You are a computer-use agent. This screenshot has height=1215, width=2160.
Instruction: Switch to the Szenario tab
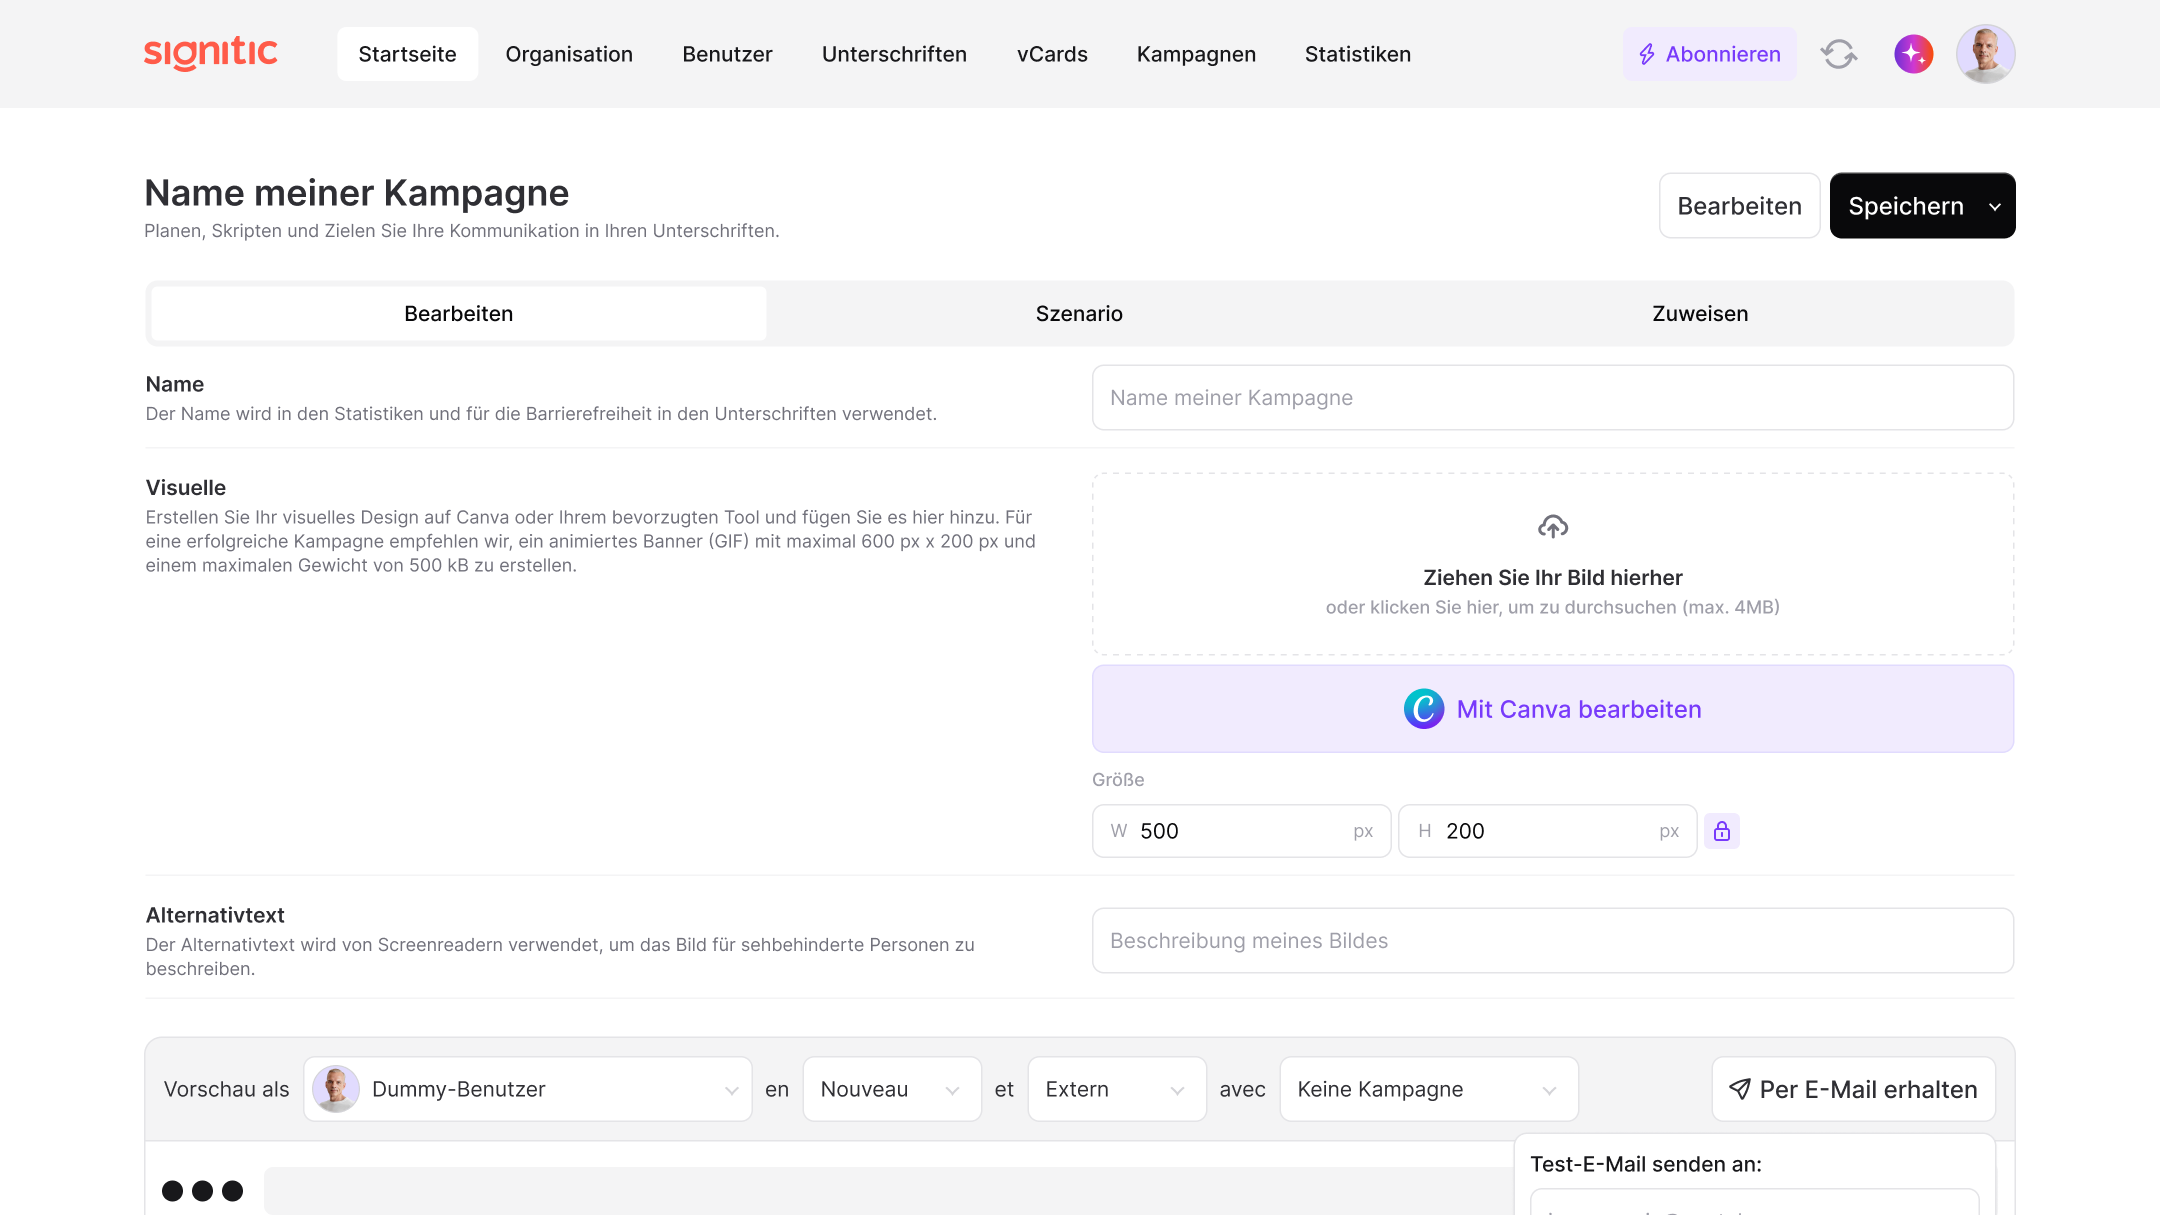(1079, 313)
